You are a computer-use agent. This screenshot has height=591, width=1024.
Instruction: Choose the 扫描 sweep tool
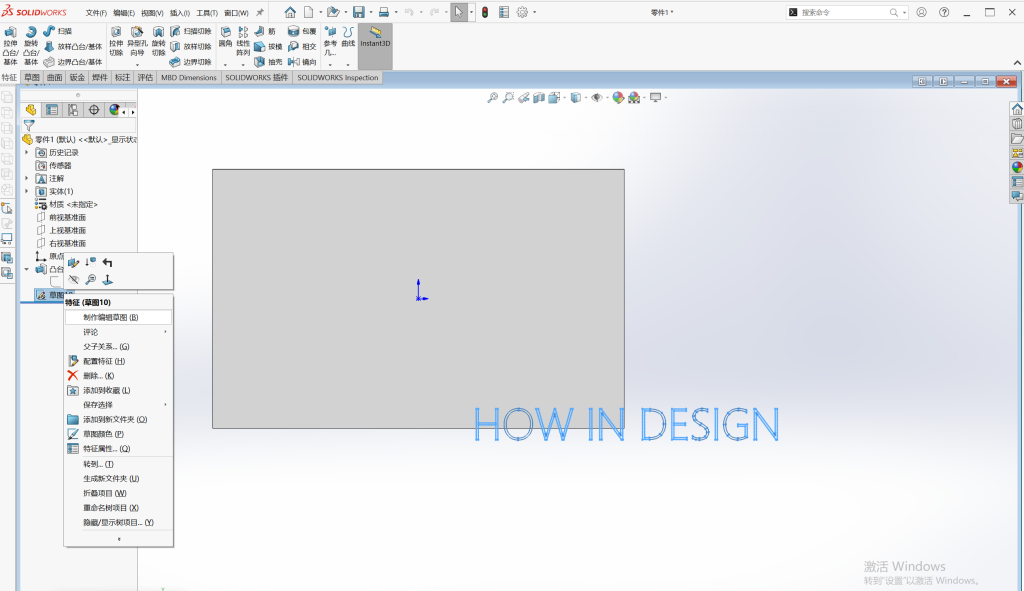pyautogui.click(x=58, y=31)
